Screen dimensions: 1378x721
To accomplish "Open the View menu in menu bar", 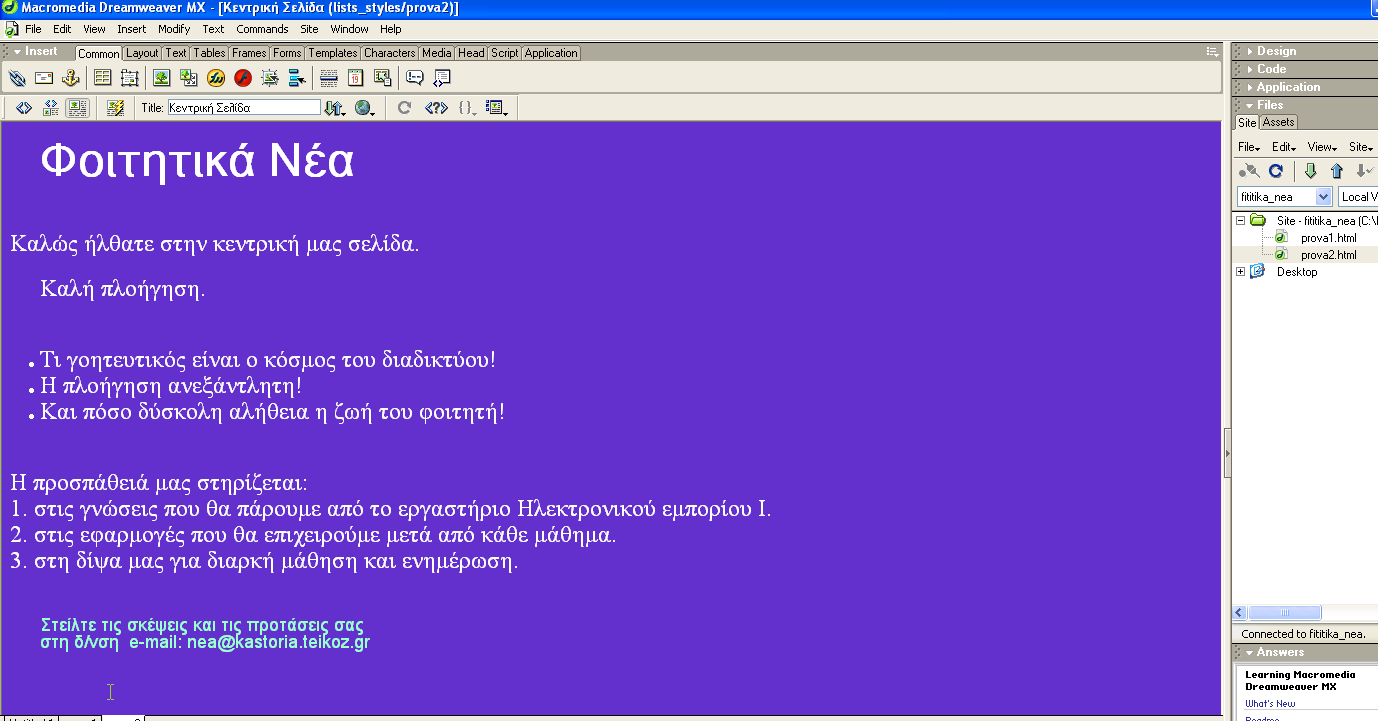I will [x=94, y=29].
